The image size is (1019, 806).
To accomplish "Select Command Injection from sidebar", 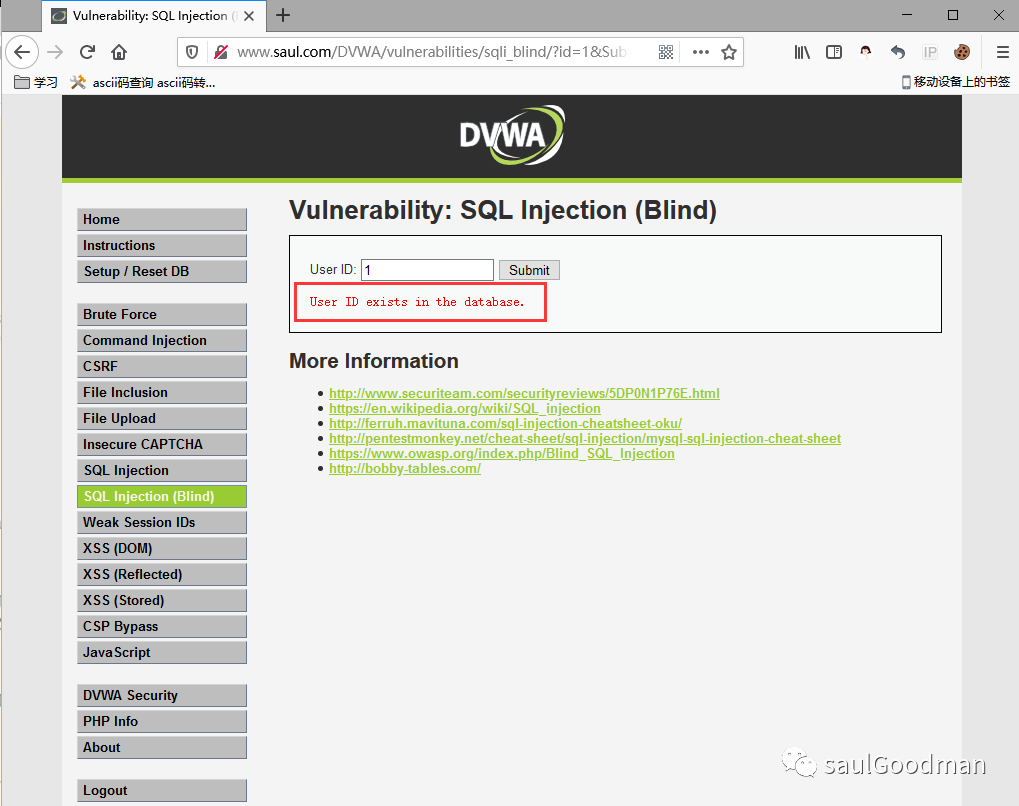I will click(162, 340).
